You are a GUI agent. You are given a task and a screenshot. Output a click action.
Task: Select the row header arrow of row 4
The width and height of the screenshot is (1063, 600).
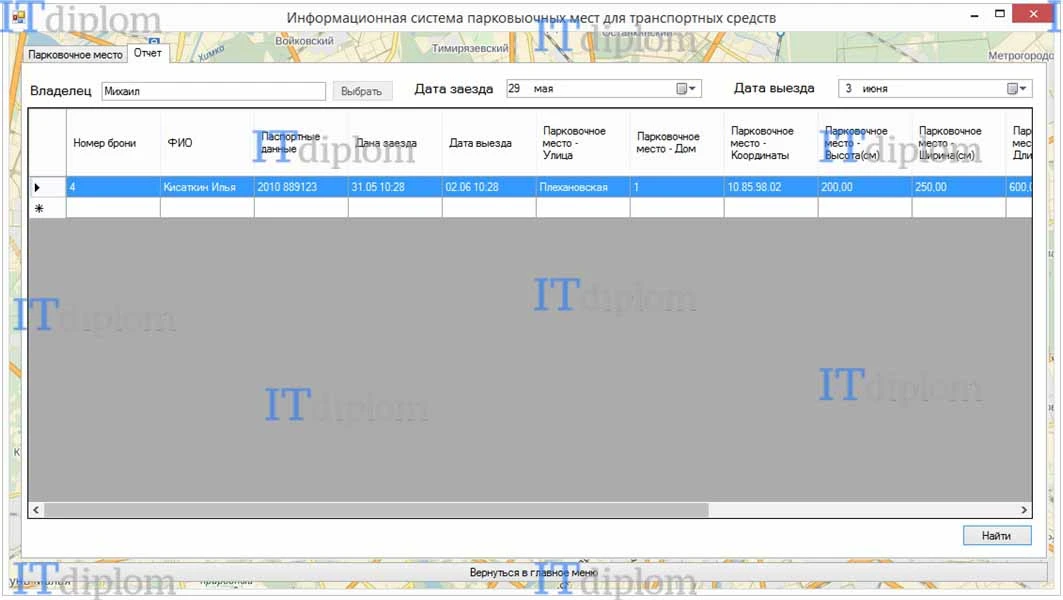[x=47, y=187]
